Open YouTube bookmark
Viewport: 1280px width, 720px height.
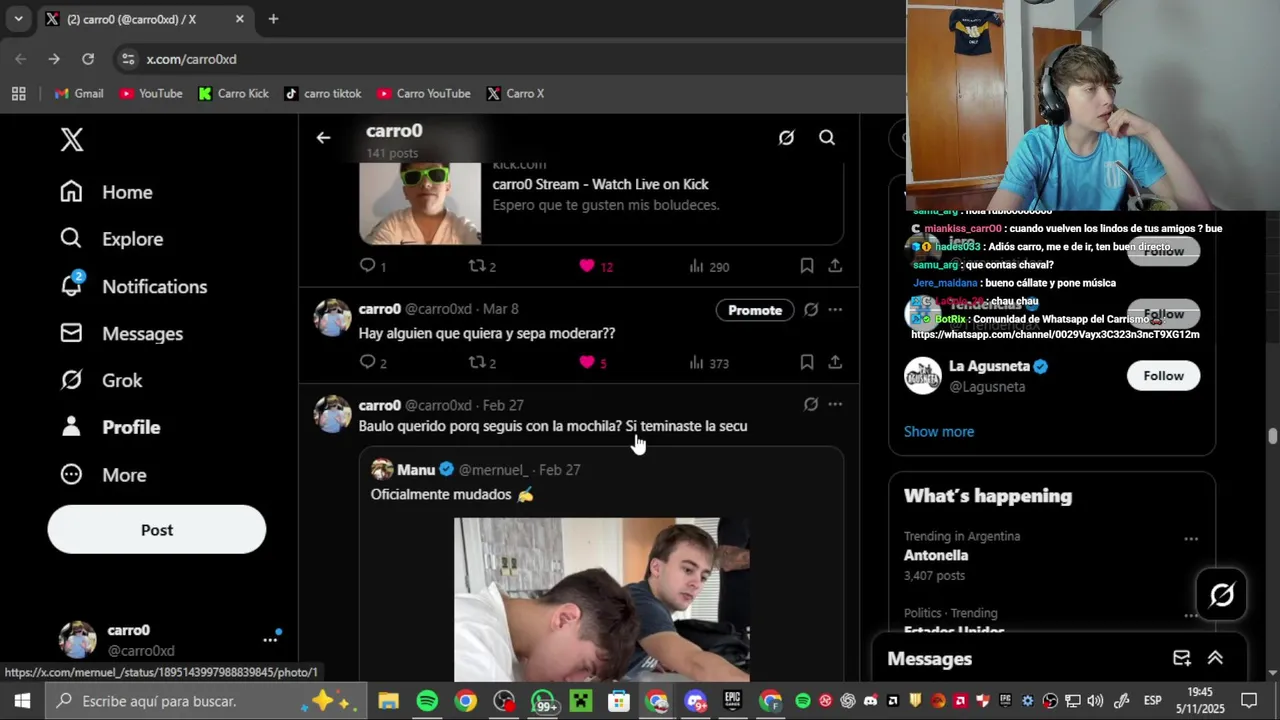point(151,93)
